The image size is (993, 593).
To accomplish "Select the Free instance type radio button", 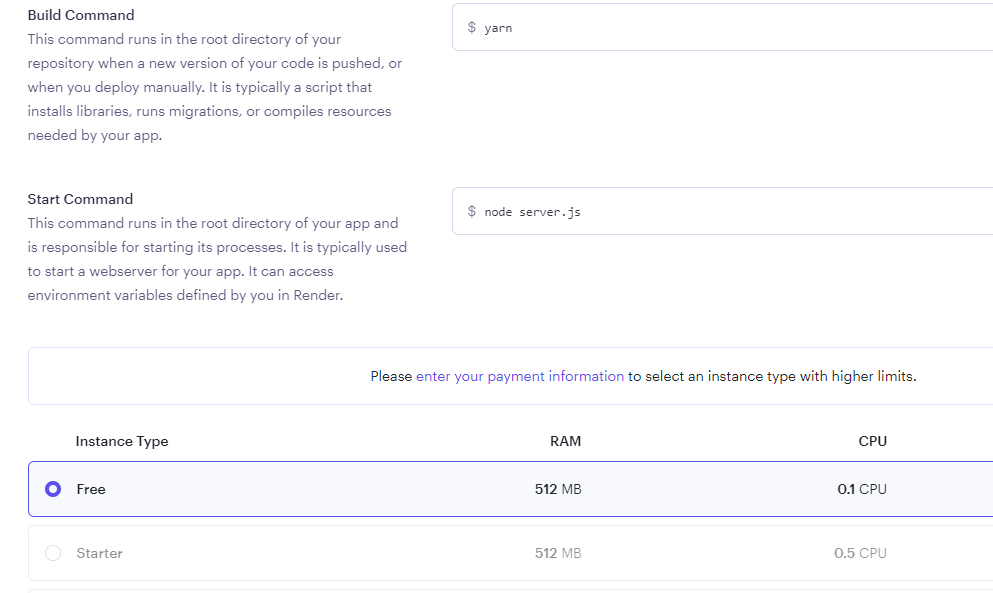I will tap(54, 489).
